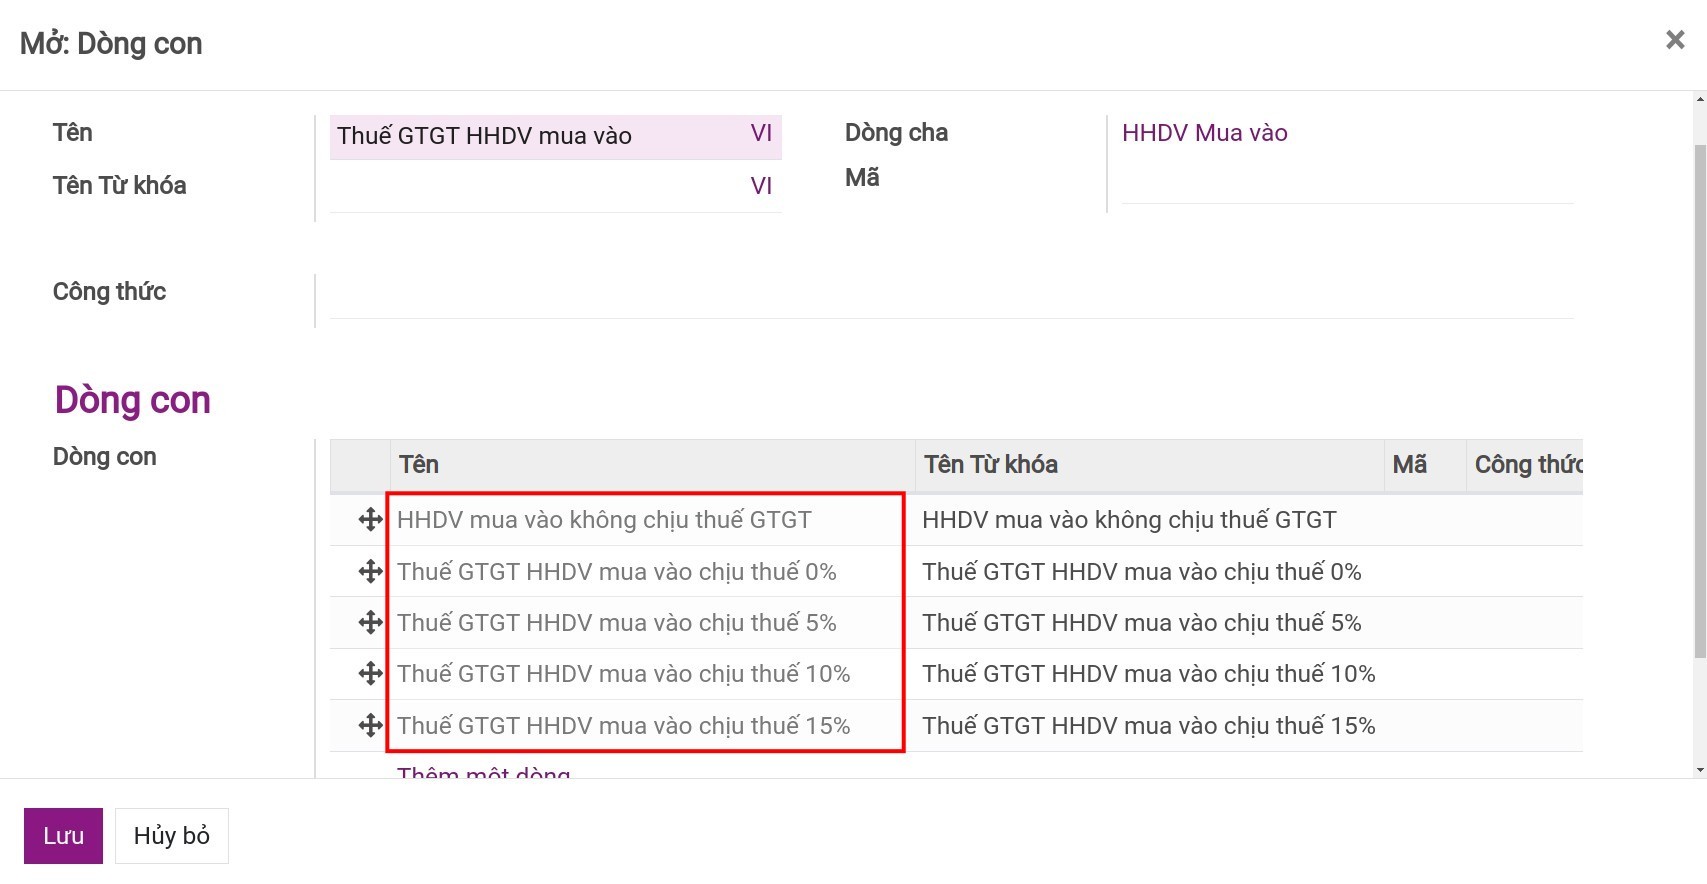Screen dimensions: 1707x884
Task: Focus the Công thức formula input field
Action: 950,296
